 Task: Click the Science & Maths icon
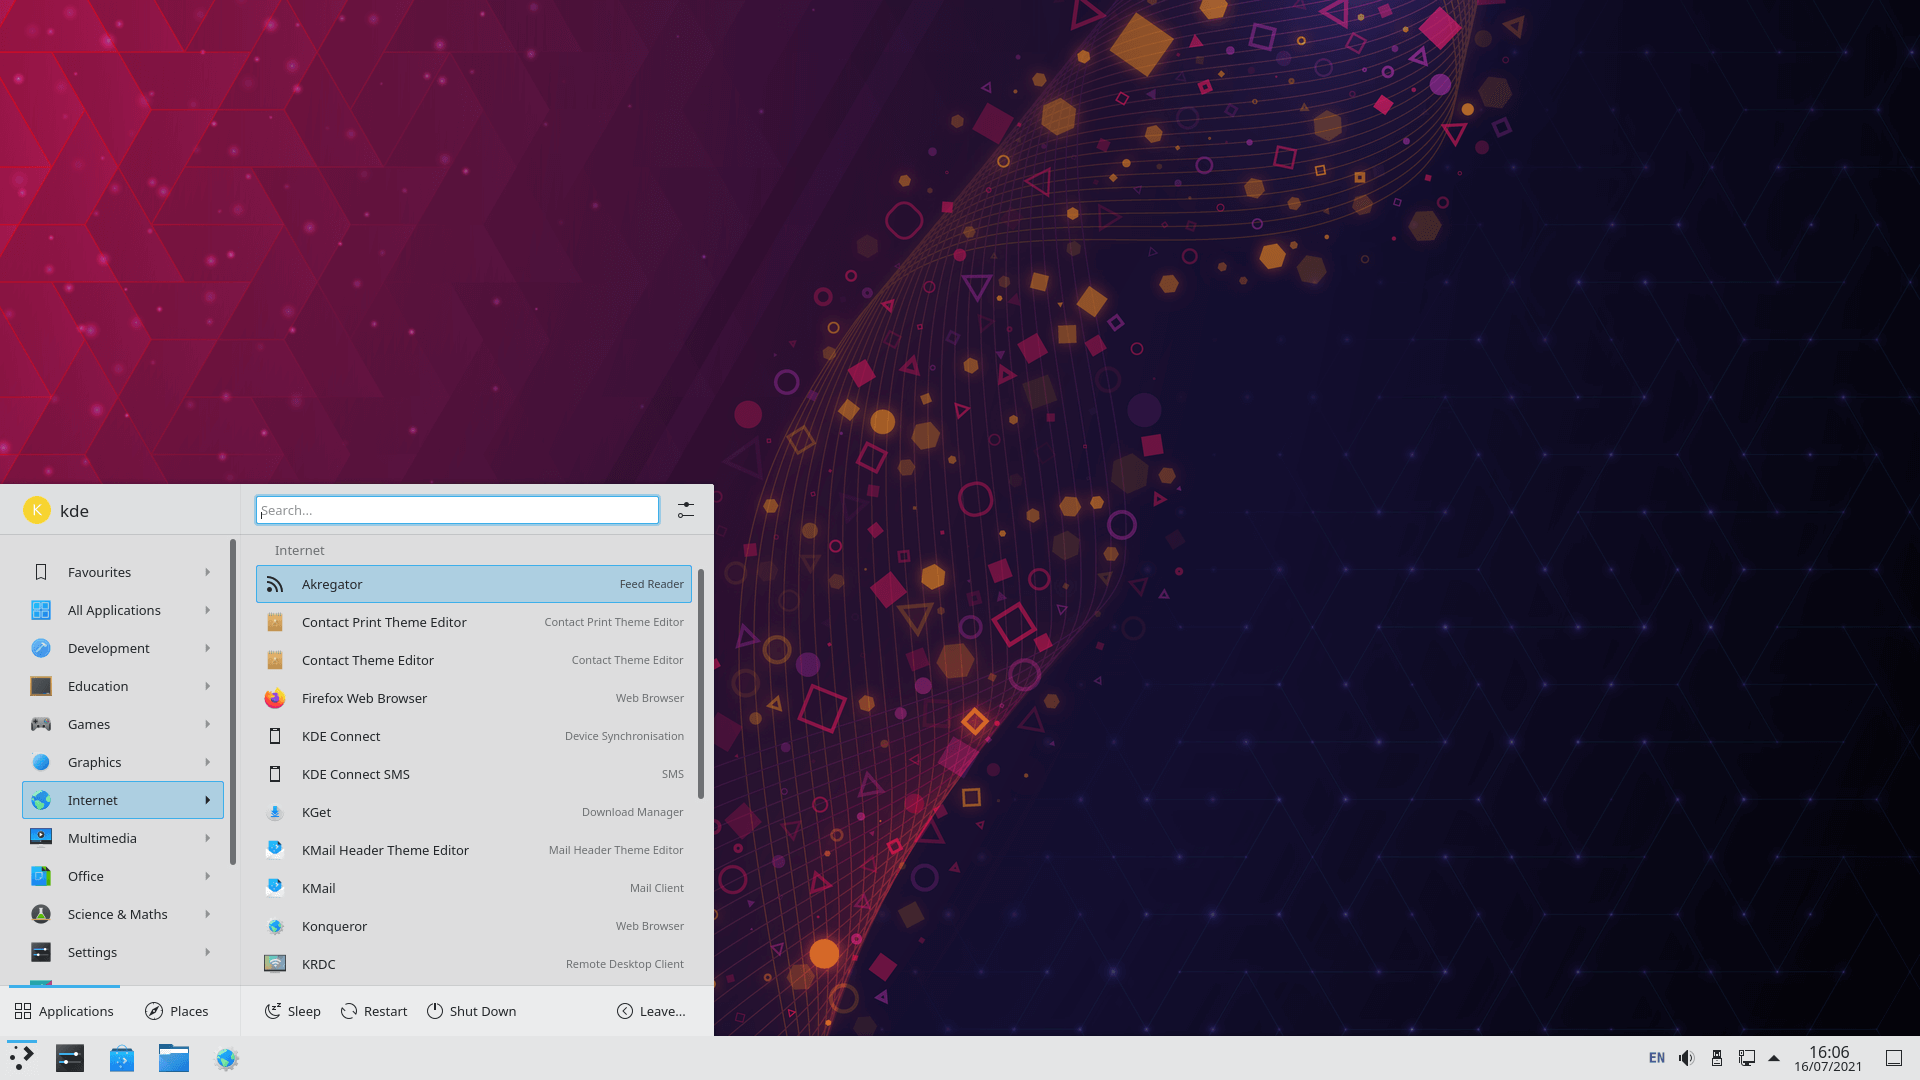41,914
